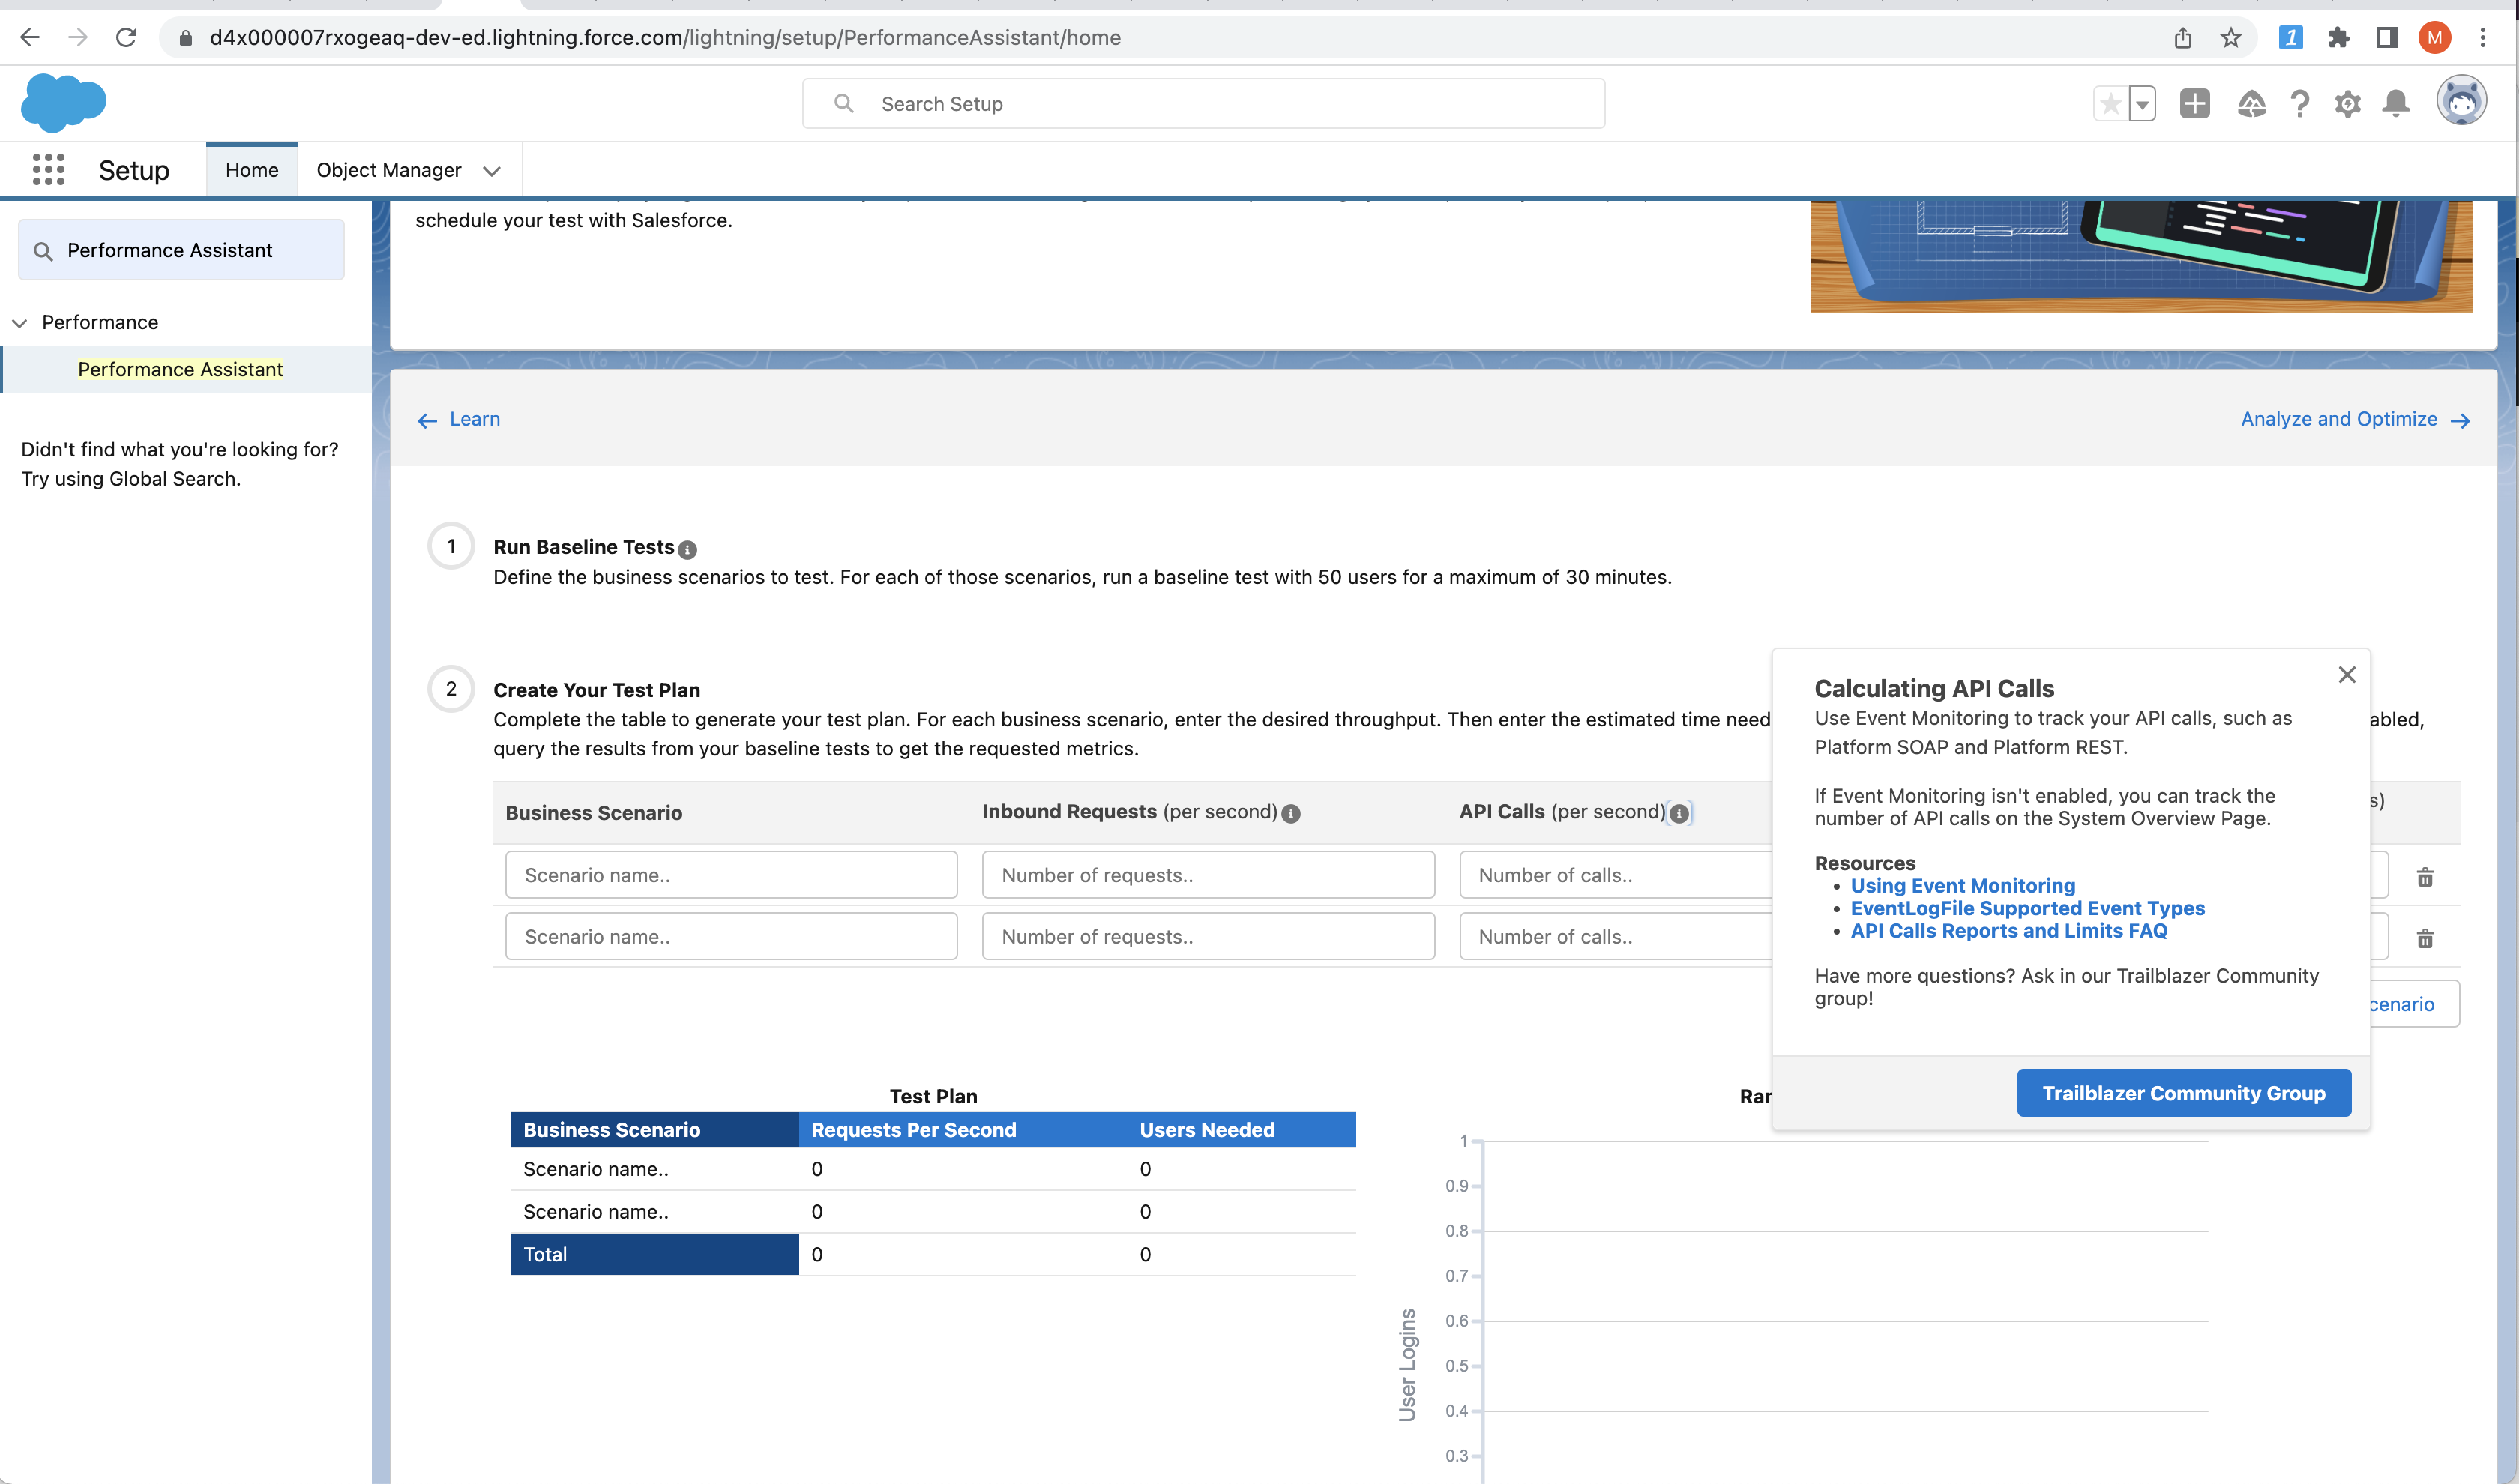The width and height of the screenshot is (2519, 1484).
Task: Open the App Launcher dots grid
Action: 48,169
